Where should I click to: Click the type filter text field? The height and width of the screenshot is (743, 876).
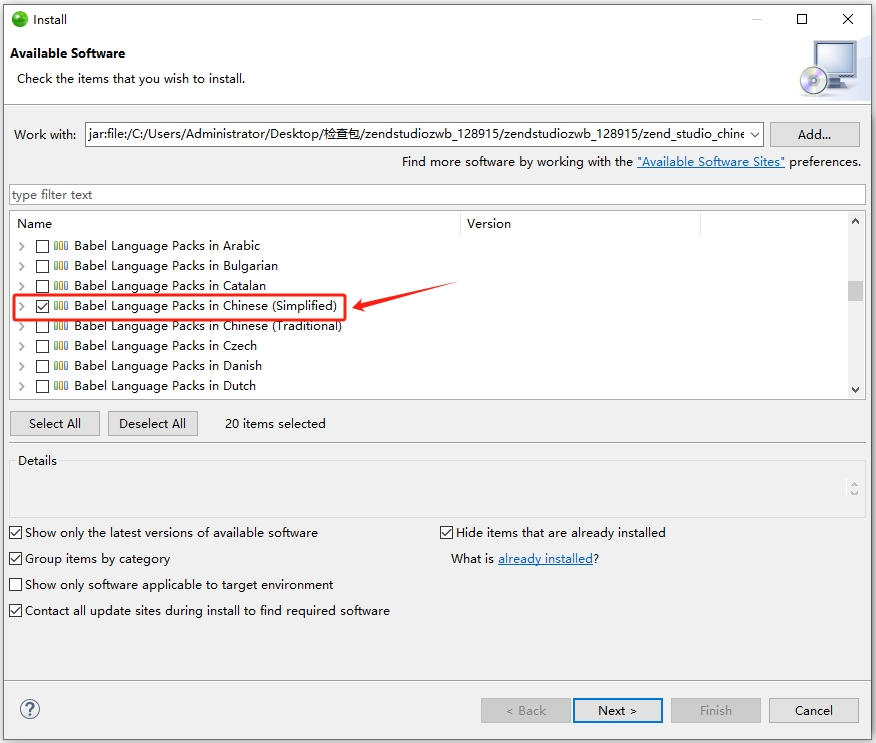coord(437,195)
